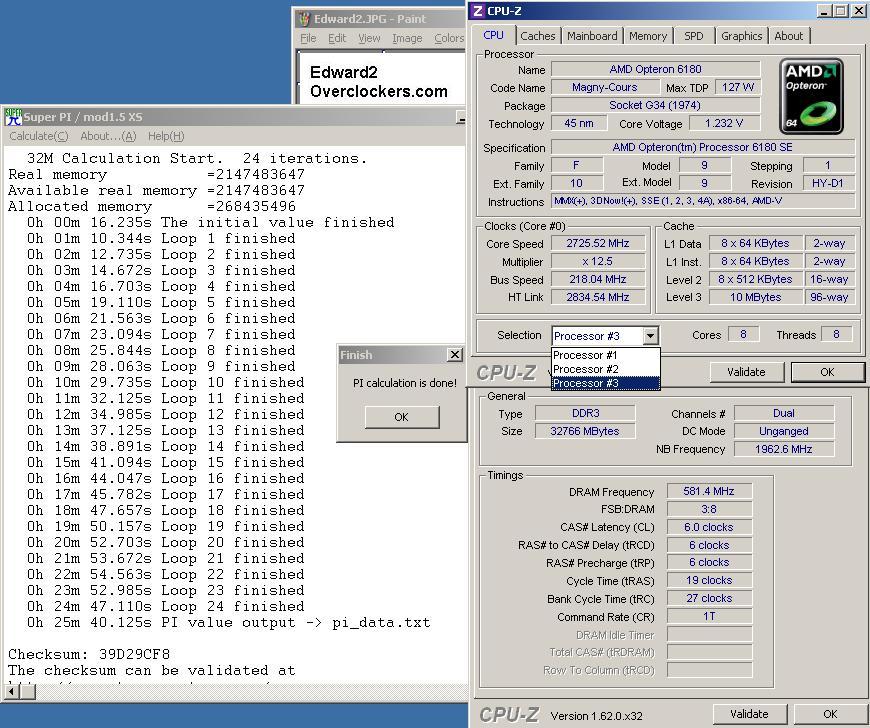Viewport: 870px width, 728px height.
Task: Switch to the SPD tab
Action: click(694, 36)
